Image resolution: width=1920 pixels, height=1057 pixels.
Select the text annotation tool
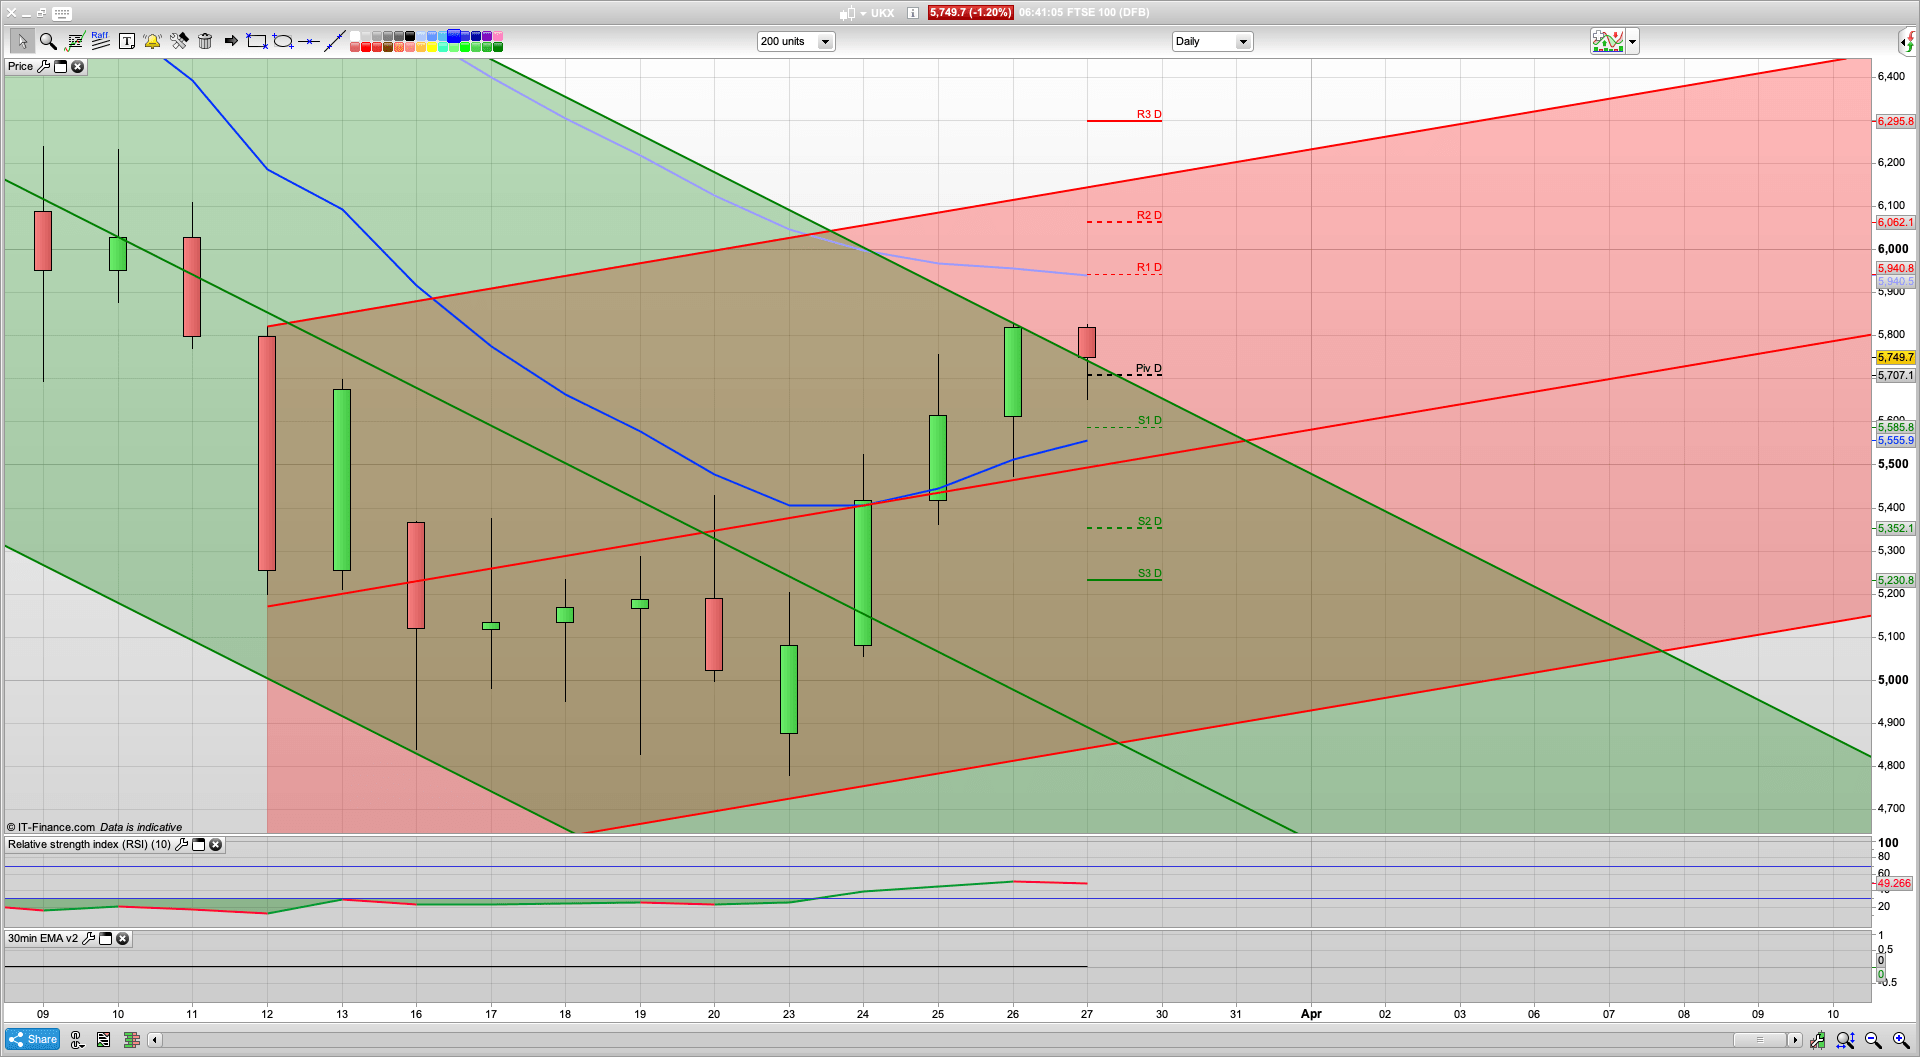pyautogui.click(x=126, y=41)
